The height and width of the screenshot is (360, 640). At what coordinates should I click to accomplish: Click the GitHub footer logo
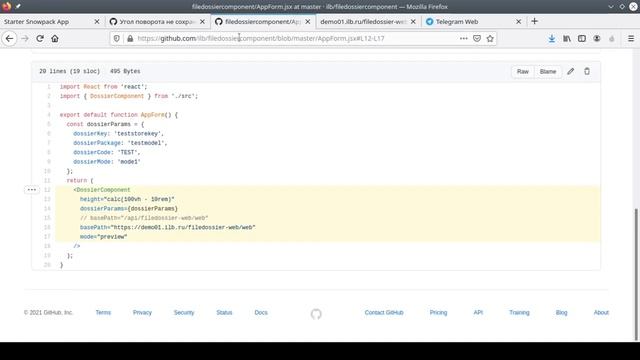coord(316,313)
